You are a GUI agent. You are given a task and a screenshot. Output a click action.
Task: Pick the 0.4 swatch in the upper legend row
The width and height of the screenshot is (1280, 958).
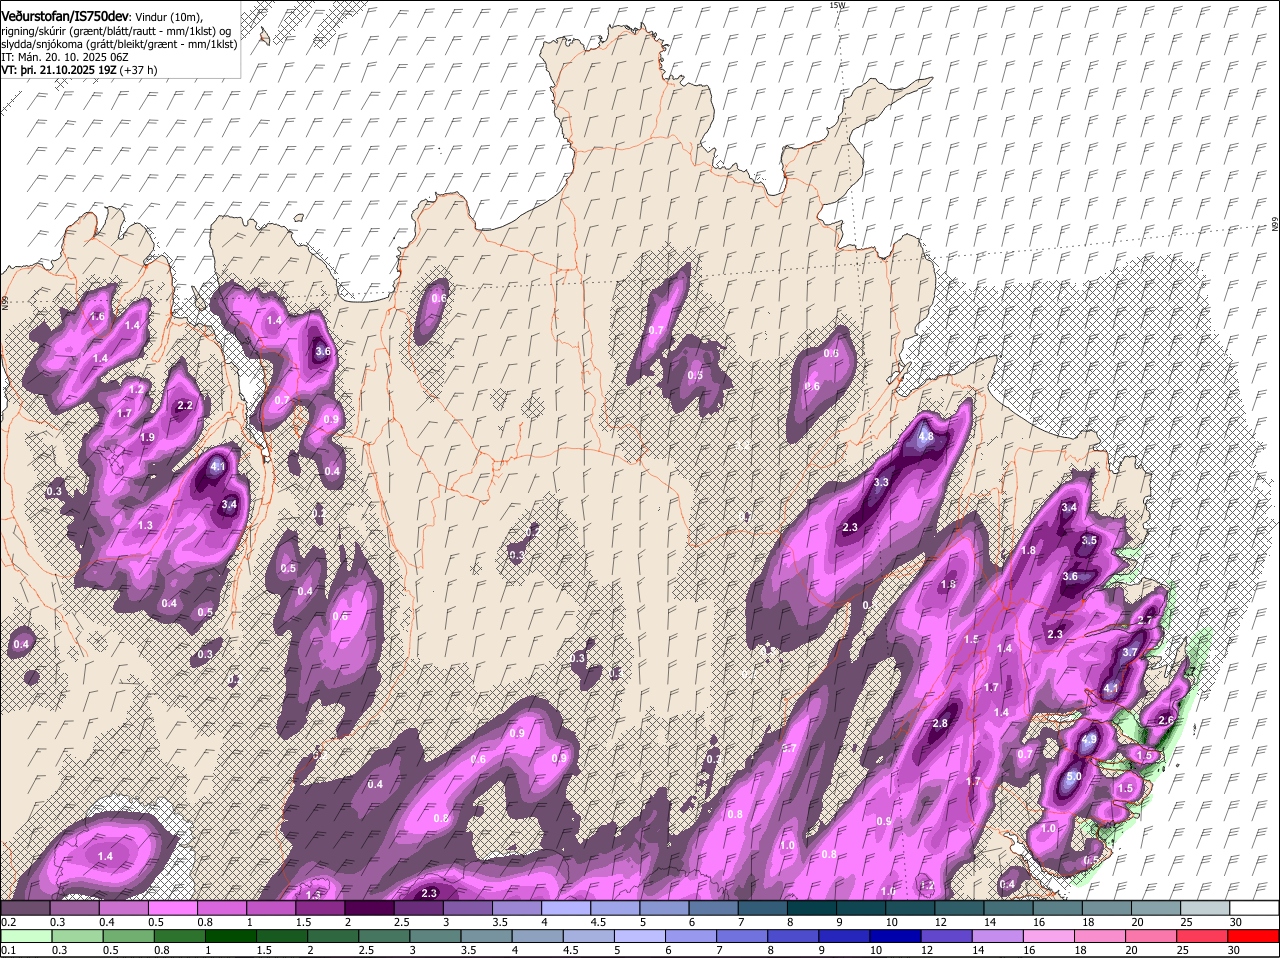coord(123,907)
